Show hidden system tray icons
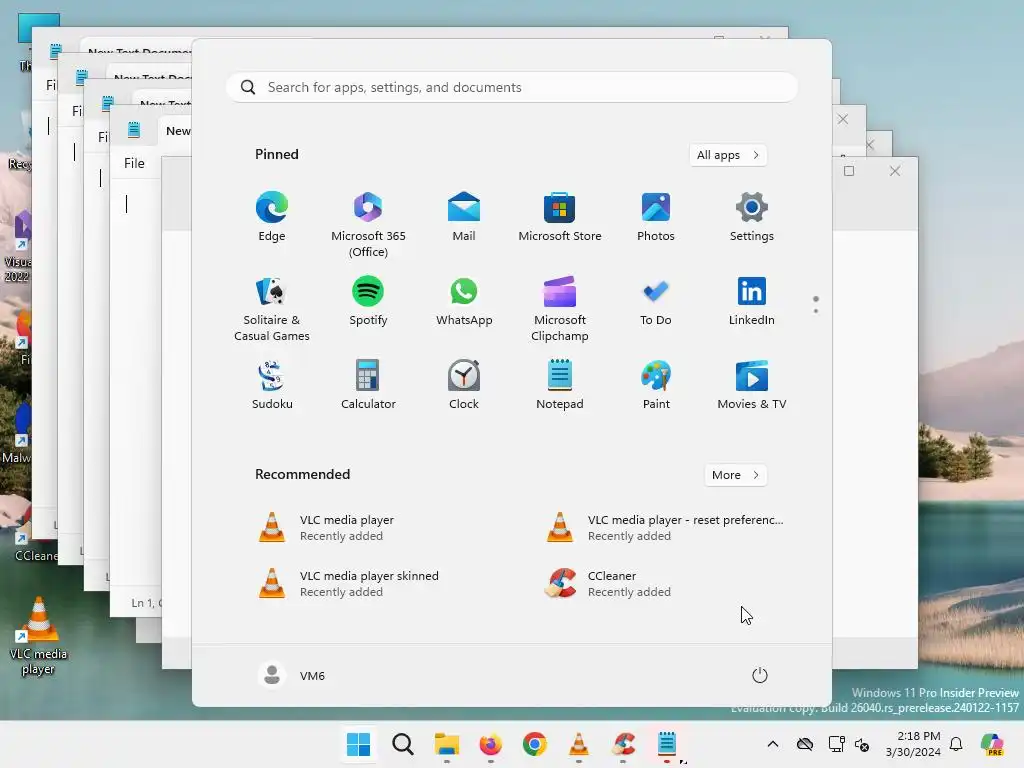 pos(773,744)
